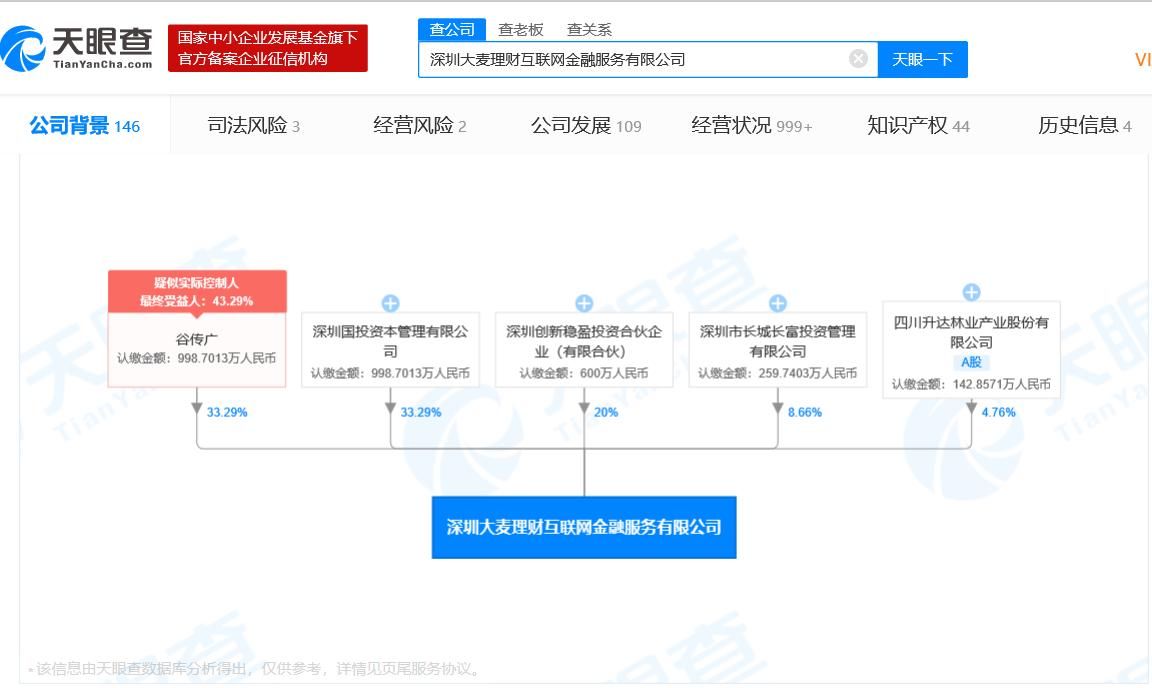The height and width of the screenshot is (688, 1152).
Task: Click the 认缴金额 600万人民币 text
Action: tap(584, 373)
